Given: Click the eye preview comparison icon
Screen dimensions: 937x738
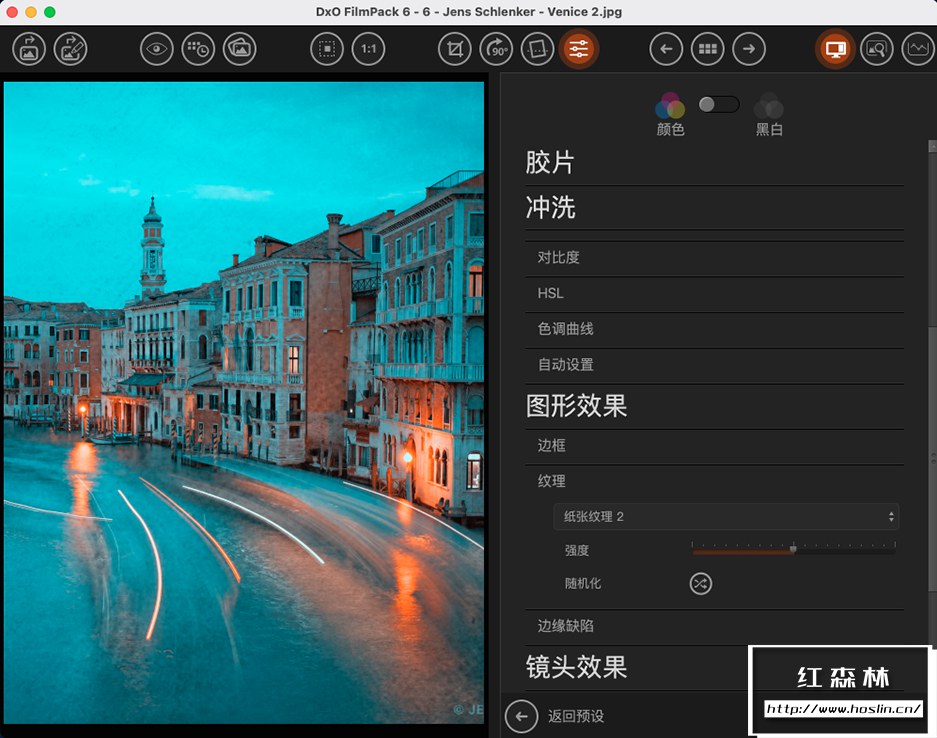Looking at the screenshot, I should click(156, 48).
